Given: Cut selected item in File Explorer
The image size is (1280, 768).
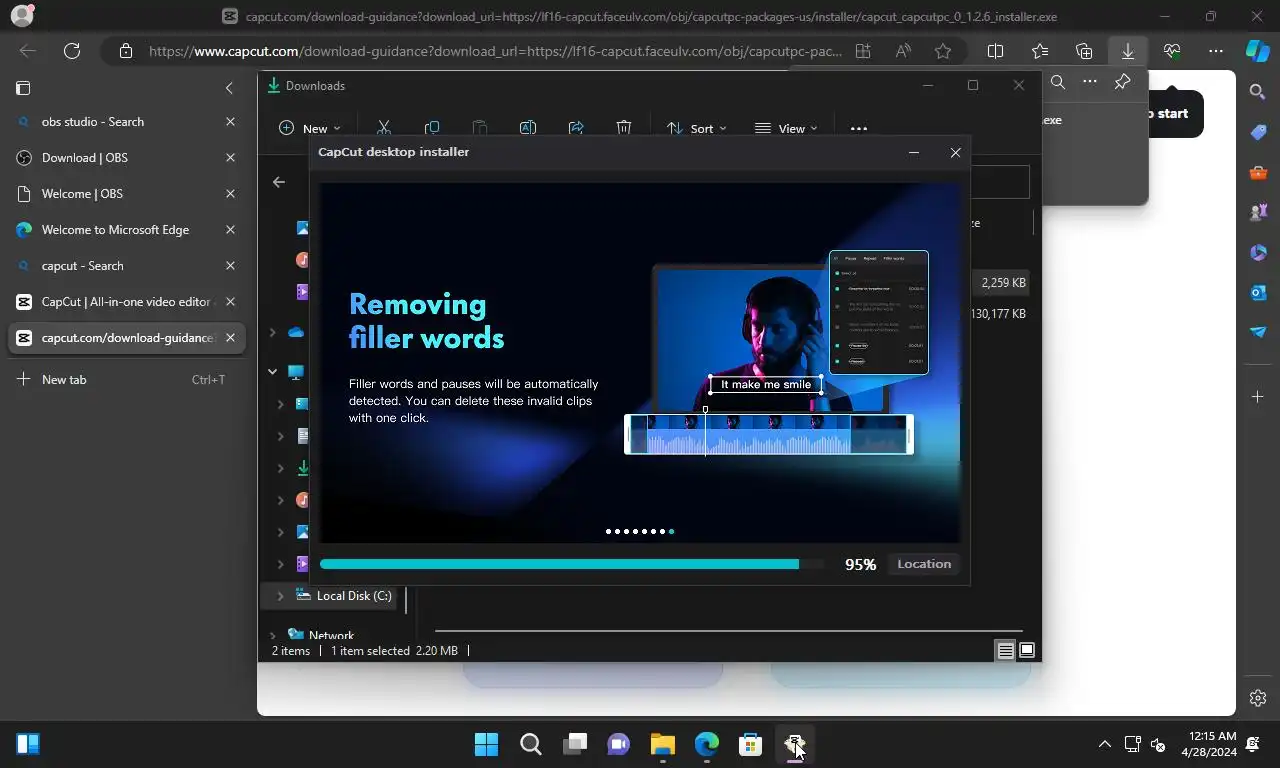Looking at the screenshot, I should [x=383, y=128].
